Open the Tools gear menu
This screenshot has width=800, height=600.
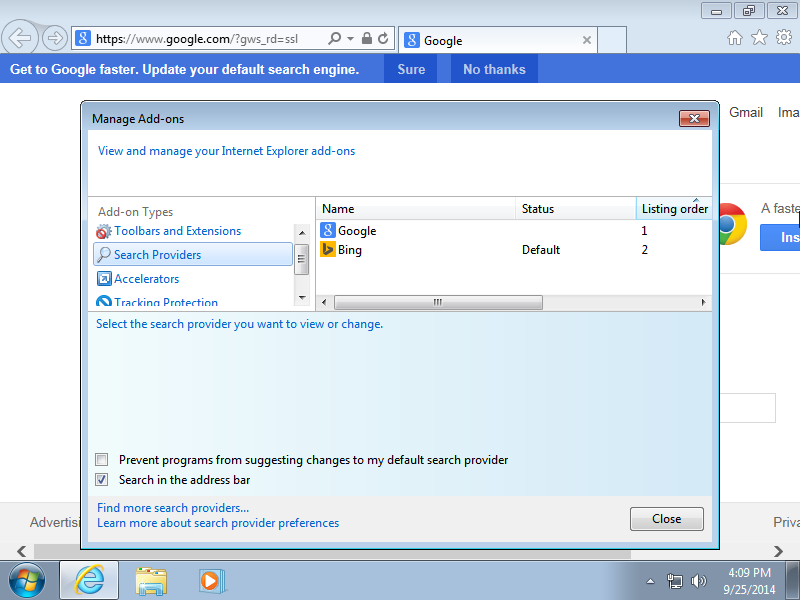(784, 37)
